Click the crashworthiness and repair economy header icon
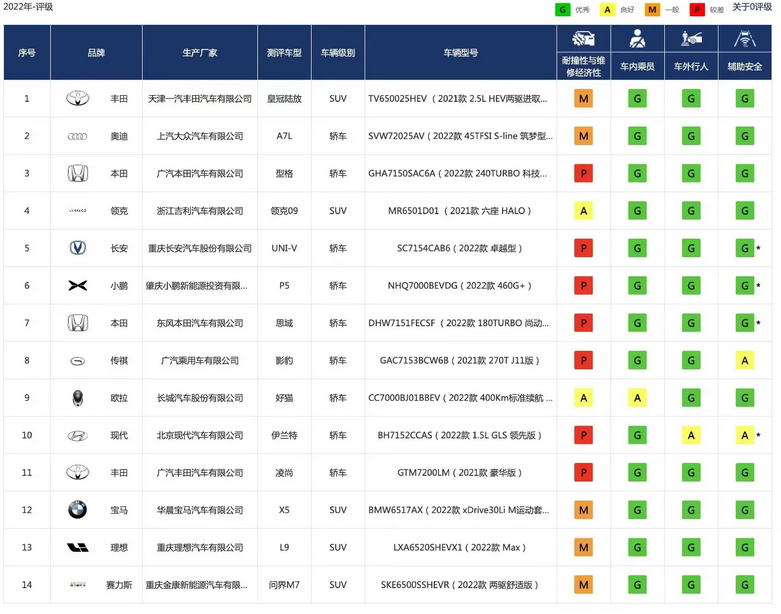Viewport: 781px width, 614px height. 583,38
